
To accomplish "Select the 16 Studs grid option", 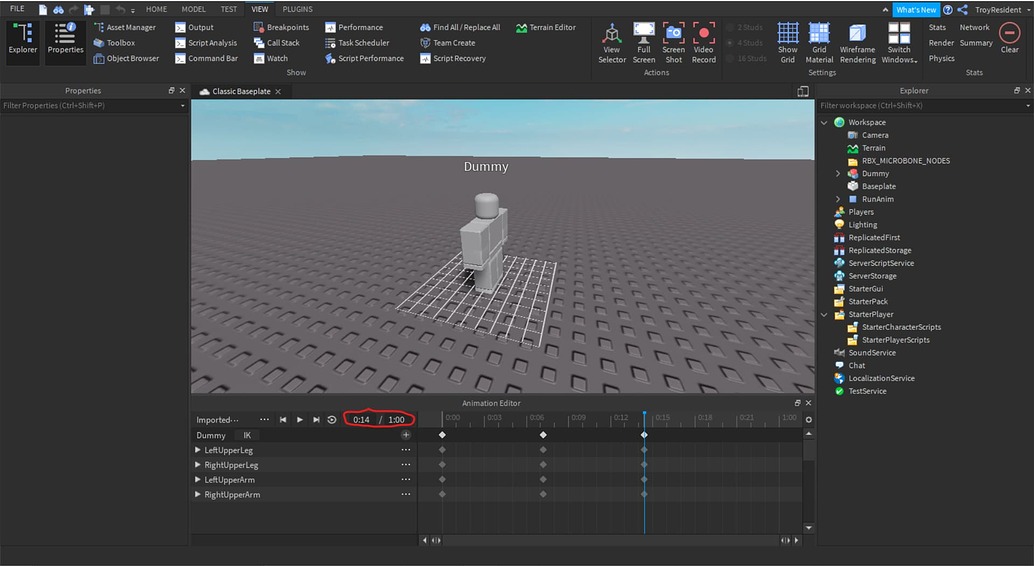I will pos(746,58).
